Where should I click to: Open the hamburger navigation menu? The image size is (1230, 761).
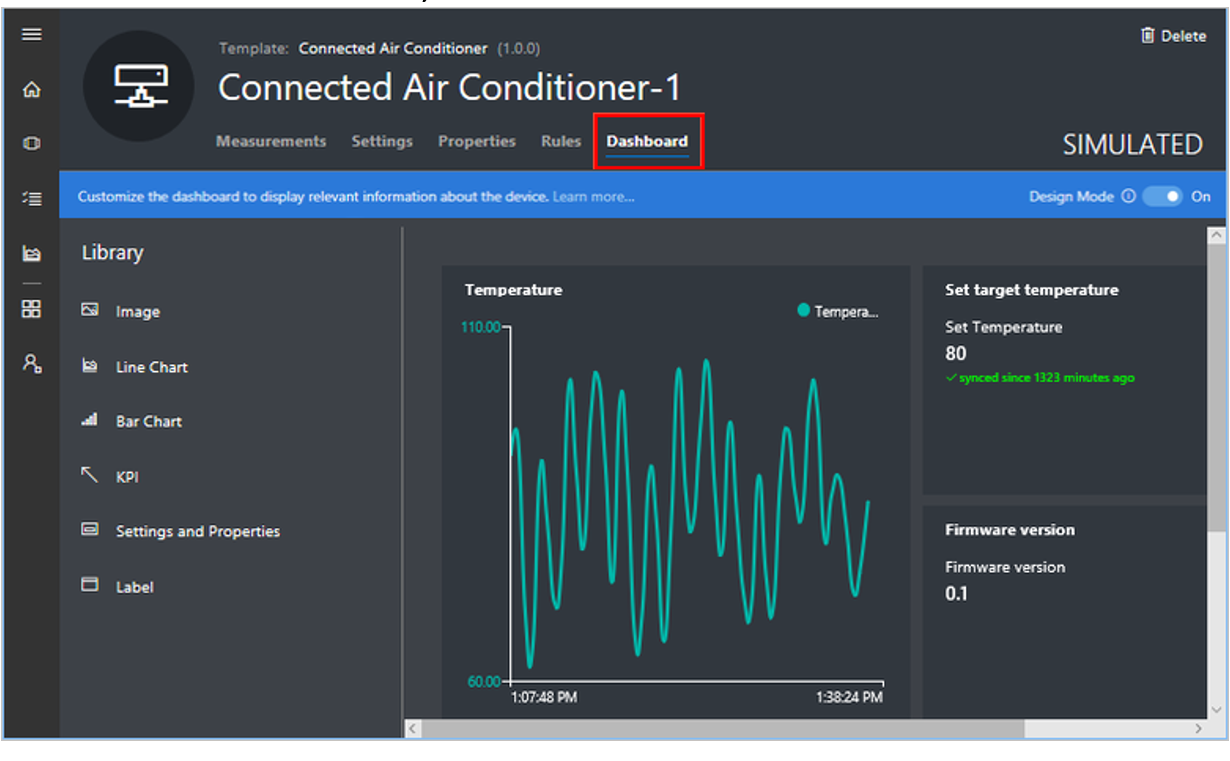(31, 35)
